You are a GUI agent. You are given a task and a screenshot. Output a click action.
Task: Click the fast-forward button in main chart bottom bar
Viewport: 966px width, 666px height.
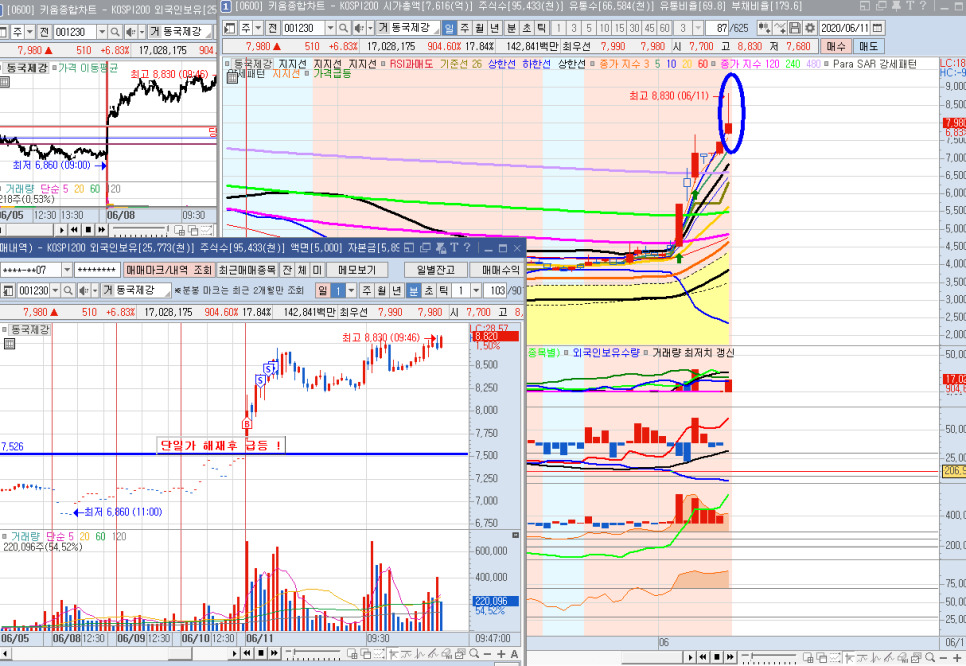tap(730, 657)
